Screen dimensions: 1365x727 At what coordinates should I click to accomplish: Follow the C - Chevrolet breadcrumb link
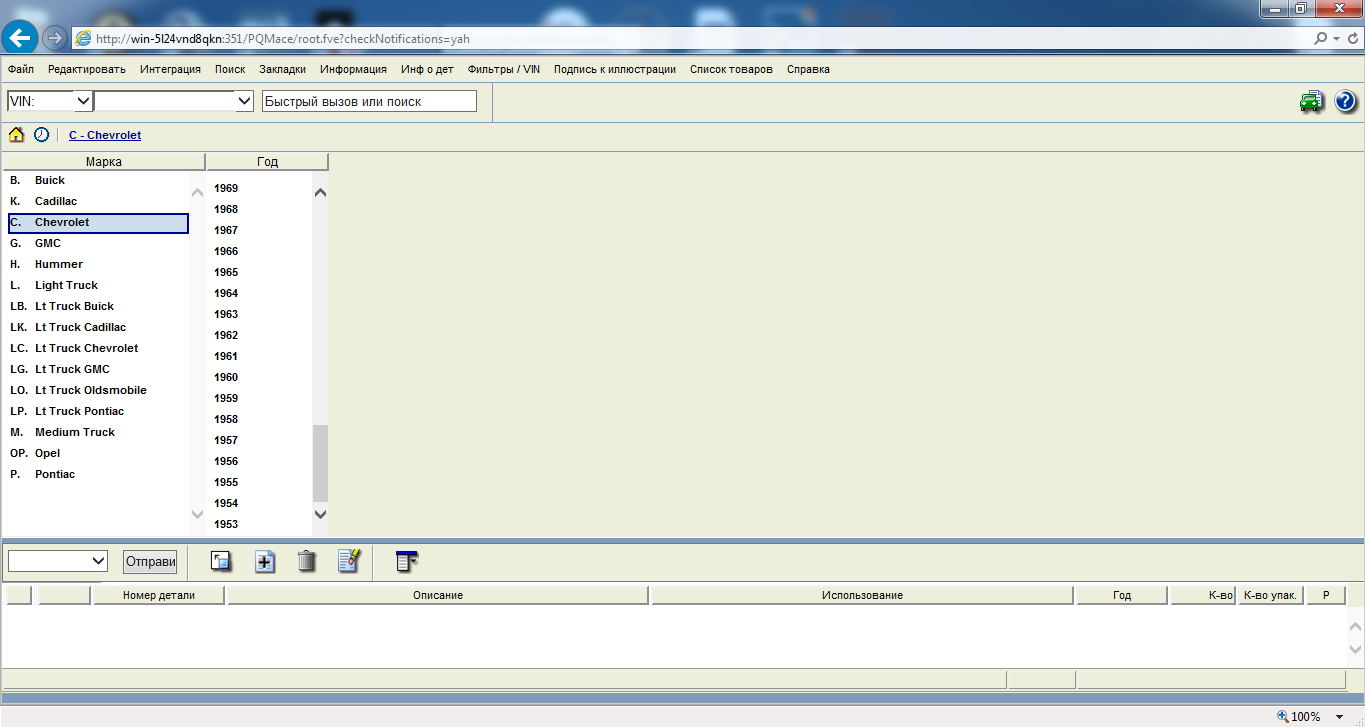(105, 135)
